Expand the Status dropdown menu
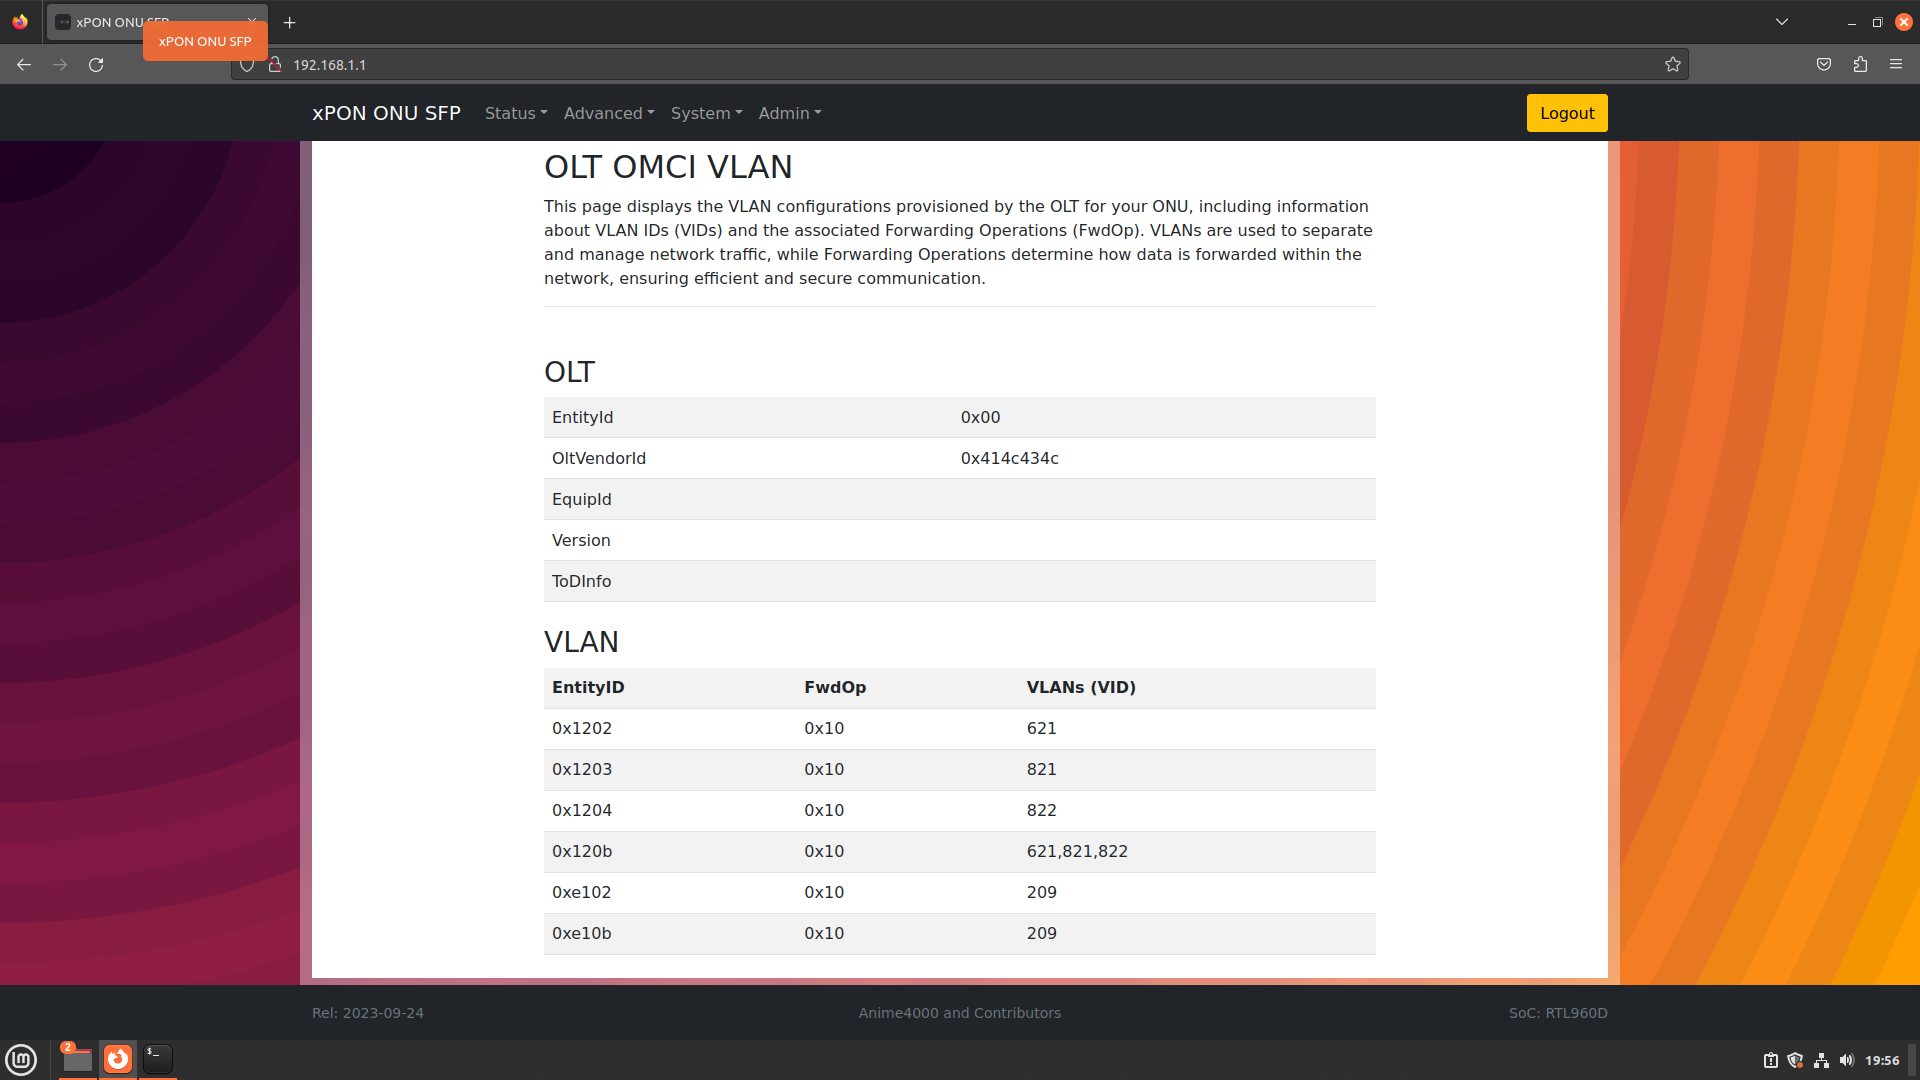The image size is (1920, 1080). (516, 113)
